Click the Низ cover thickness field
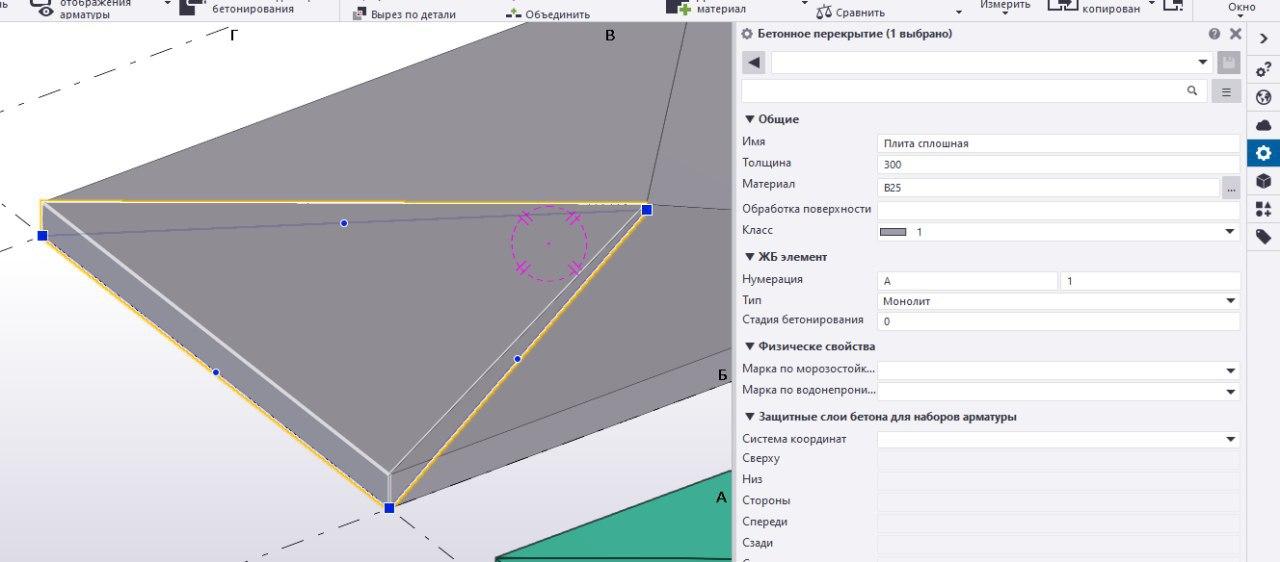The image size is (1280, 562). pyautogui.click(x=1058, y=481)
